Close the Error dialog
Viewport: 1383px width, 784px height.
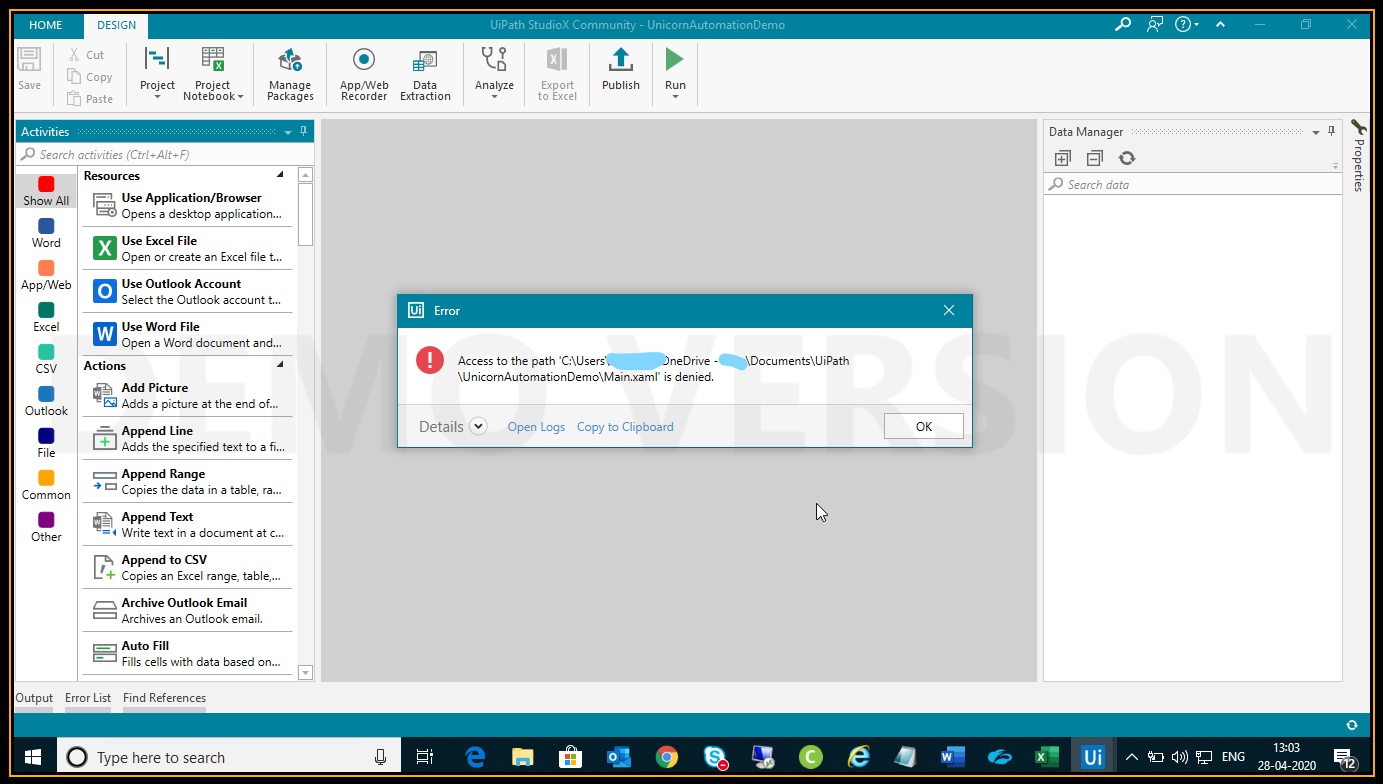pos(949,311)
